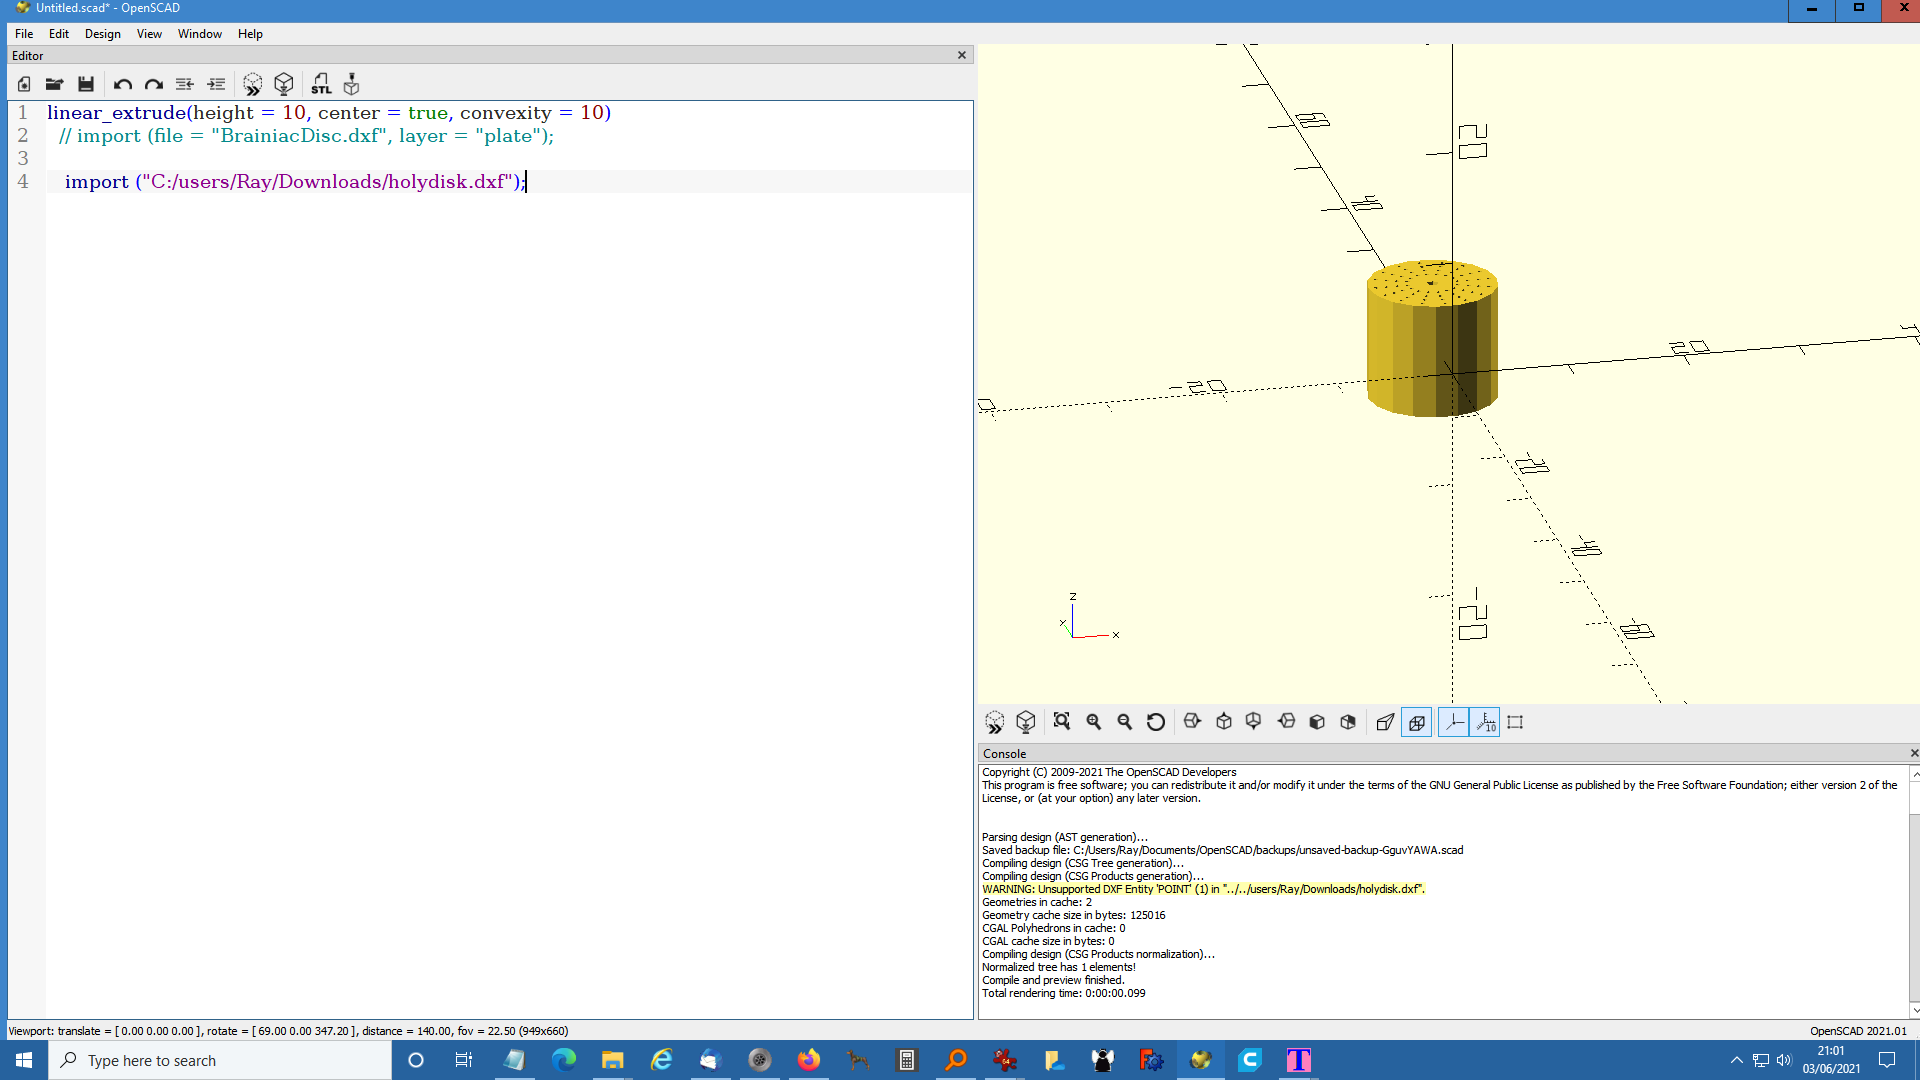Click the Render icon in editor toolbar

point(284,84)
